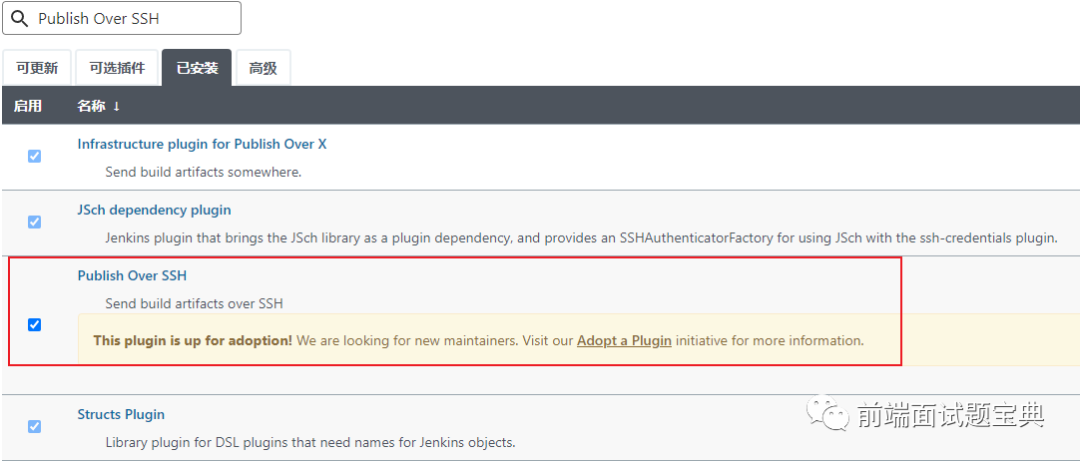
Task: Open Infrastructure plugin for Publish Over X link
Action: [x=202, y=144]
